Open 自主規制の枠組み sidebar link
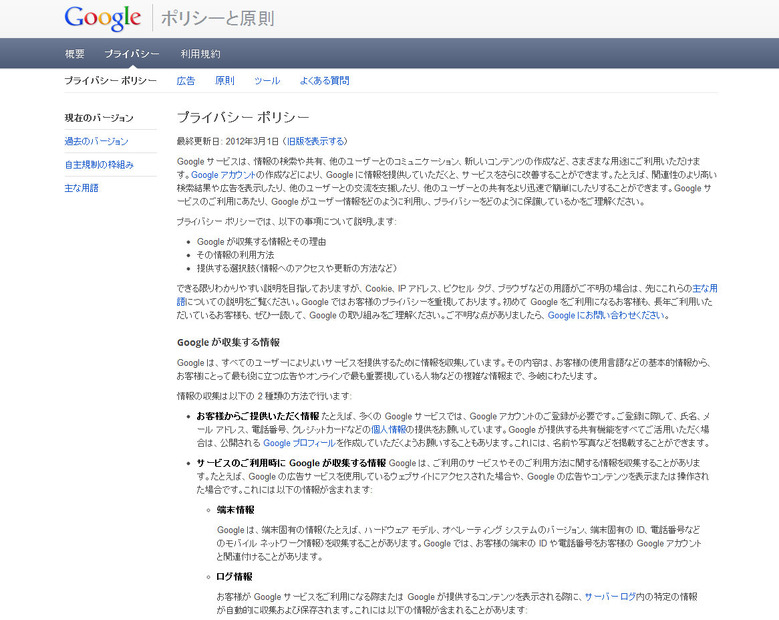The height and width of the screenshot is (620, 779). [x=99, y=164]
